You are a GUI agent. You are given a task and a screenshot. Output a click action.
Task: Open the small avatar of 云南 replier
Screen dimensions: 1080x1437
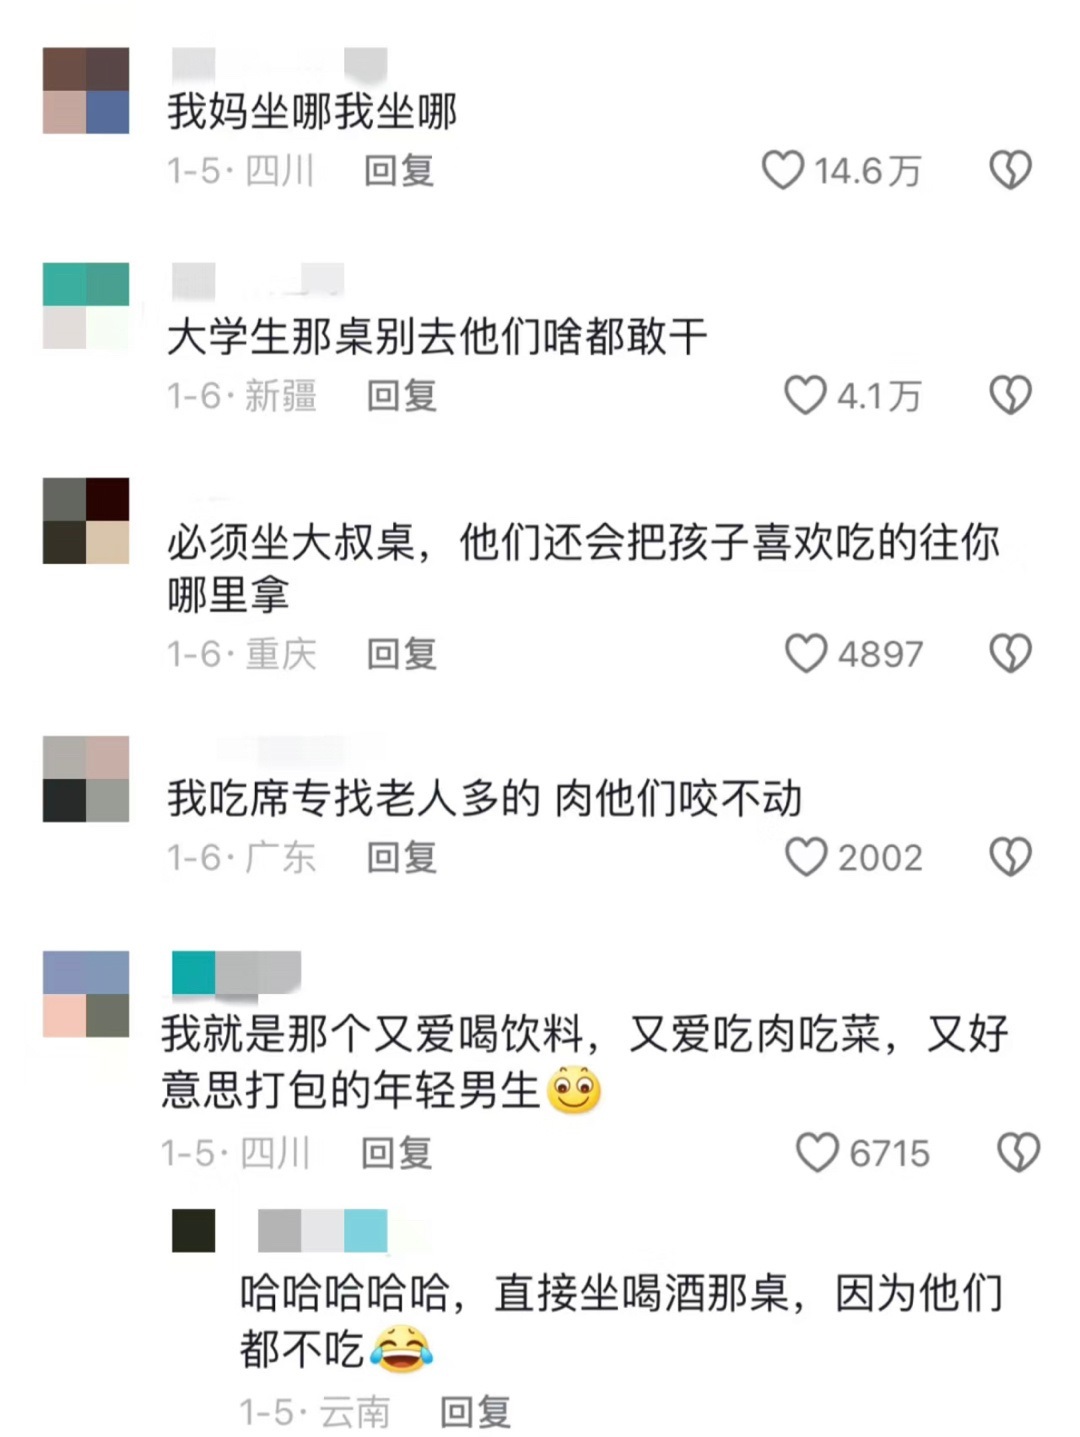(x=194, y=1230)
